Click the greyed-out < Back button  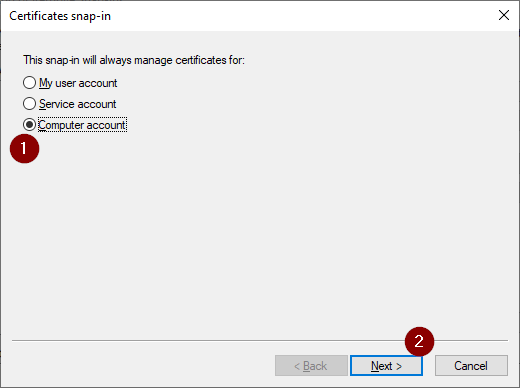pyautogui.click(x=311, y=366)
